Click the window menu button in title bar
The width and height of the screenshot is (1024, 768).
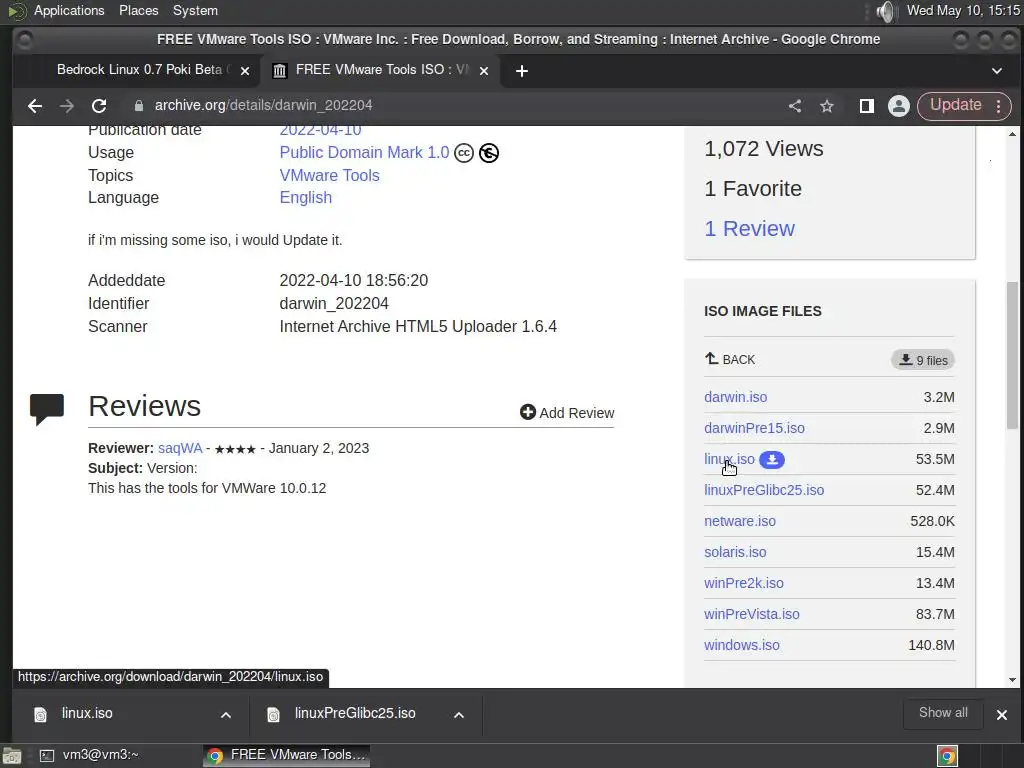[24, 40]
